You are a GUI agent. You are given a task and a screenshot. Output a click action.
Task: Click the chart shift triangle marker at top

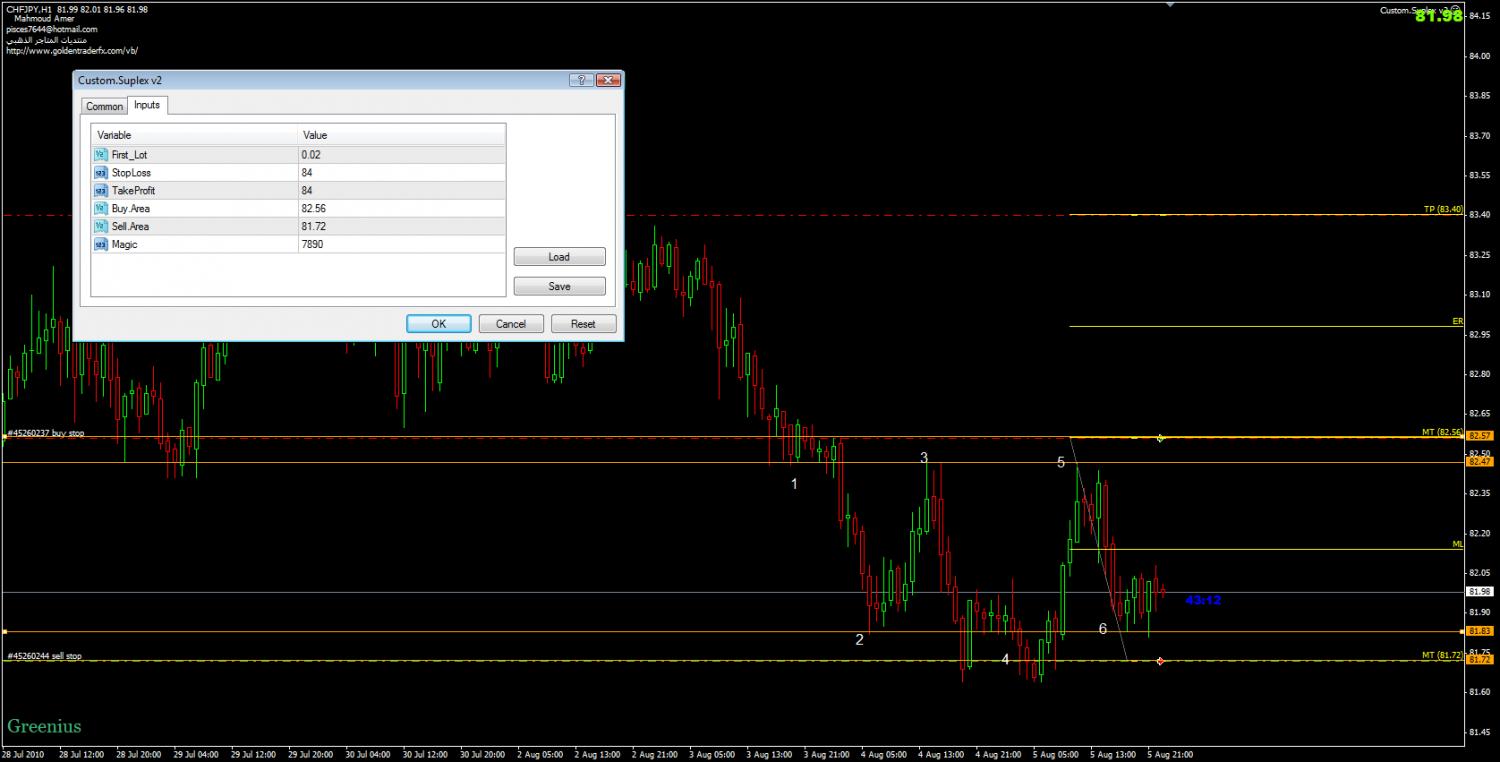pos(1170,4)
